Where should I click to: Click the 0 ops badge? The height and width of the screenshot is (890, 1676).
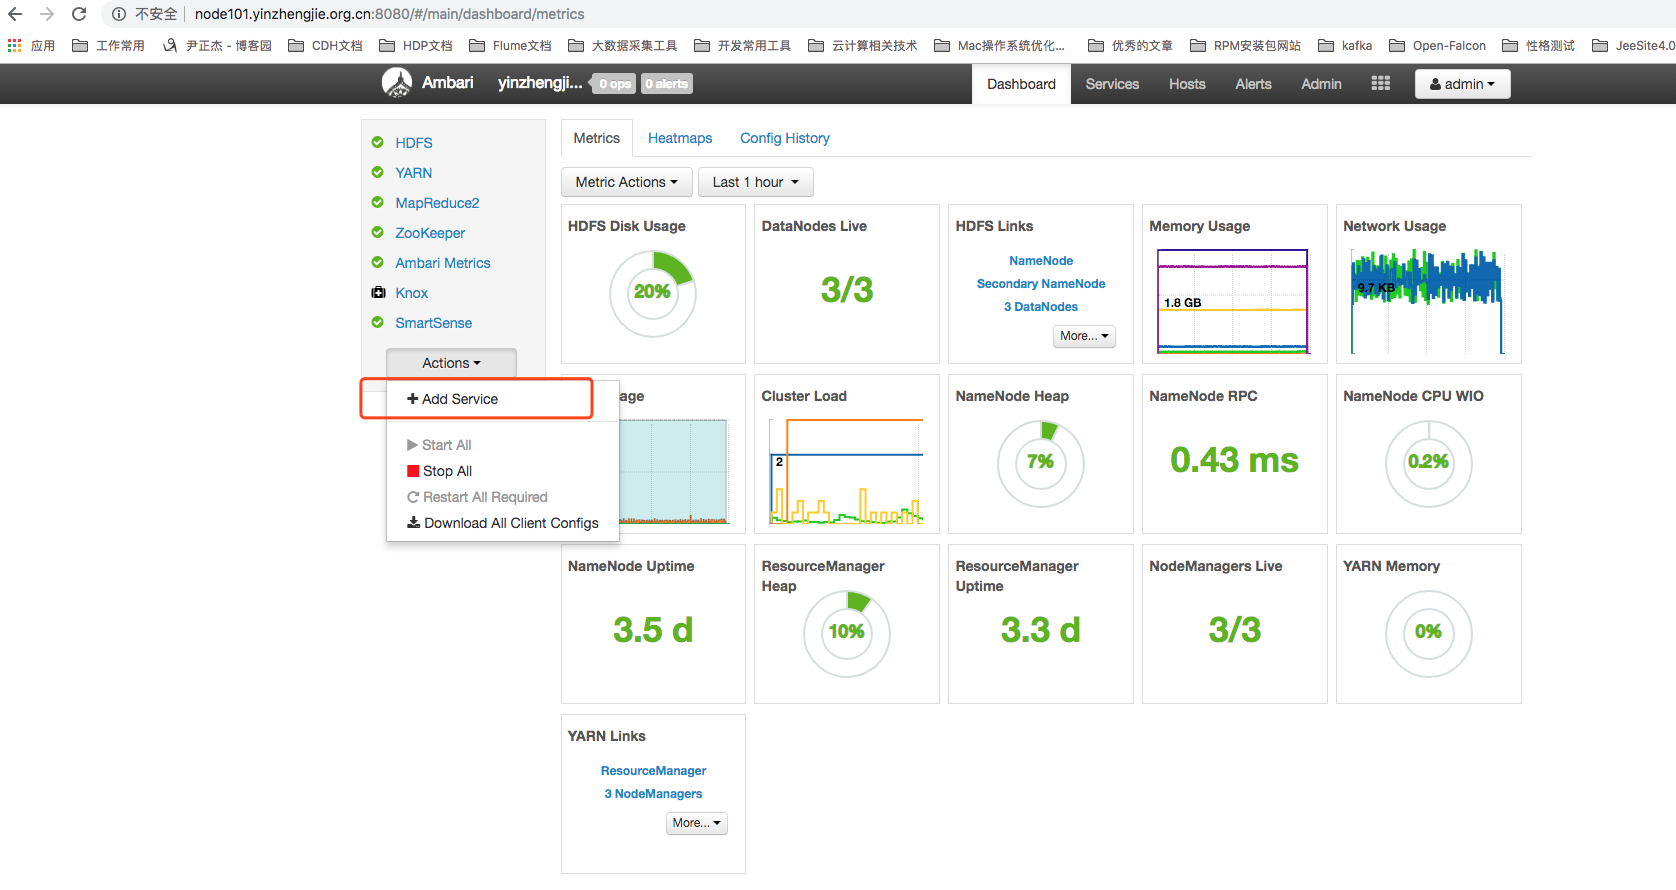[615, 84]
